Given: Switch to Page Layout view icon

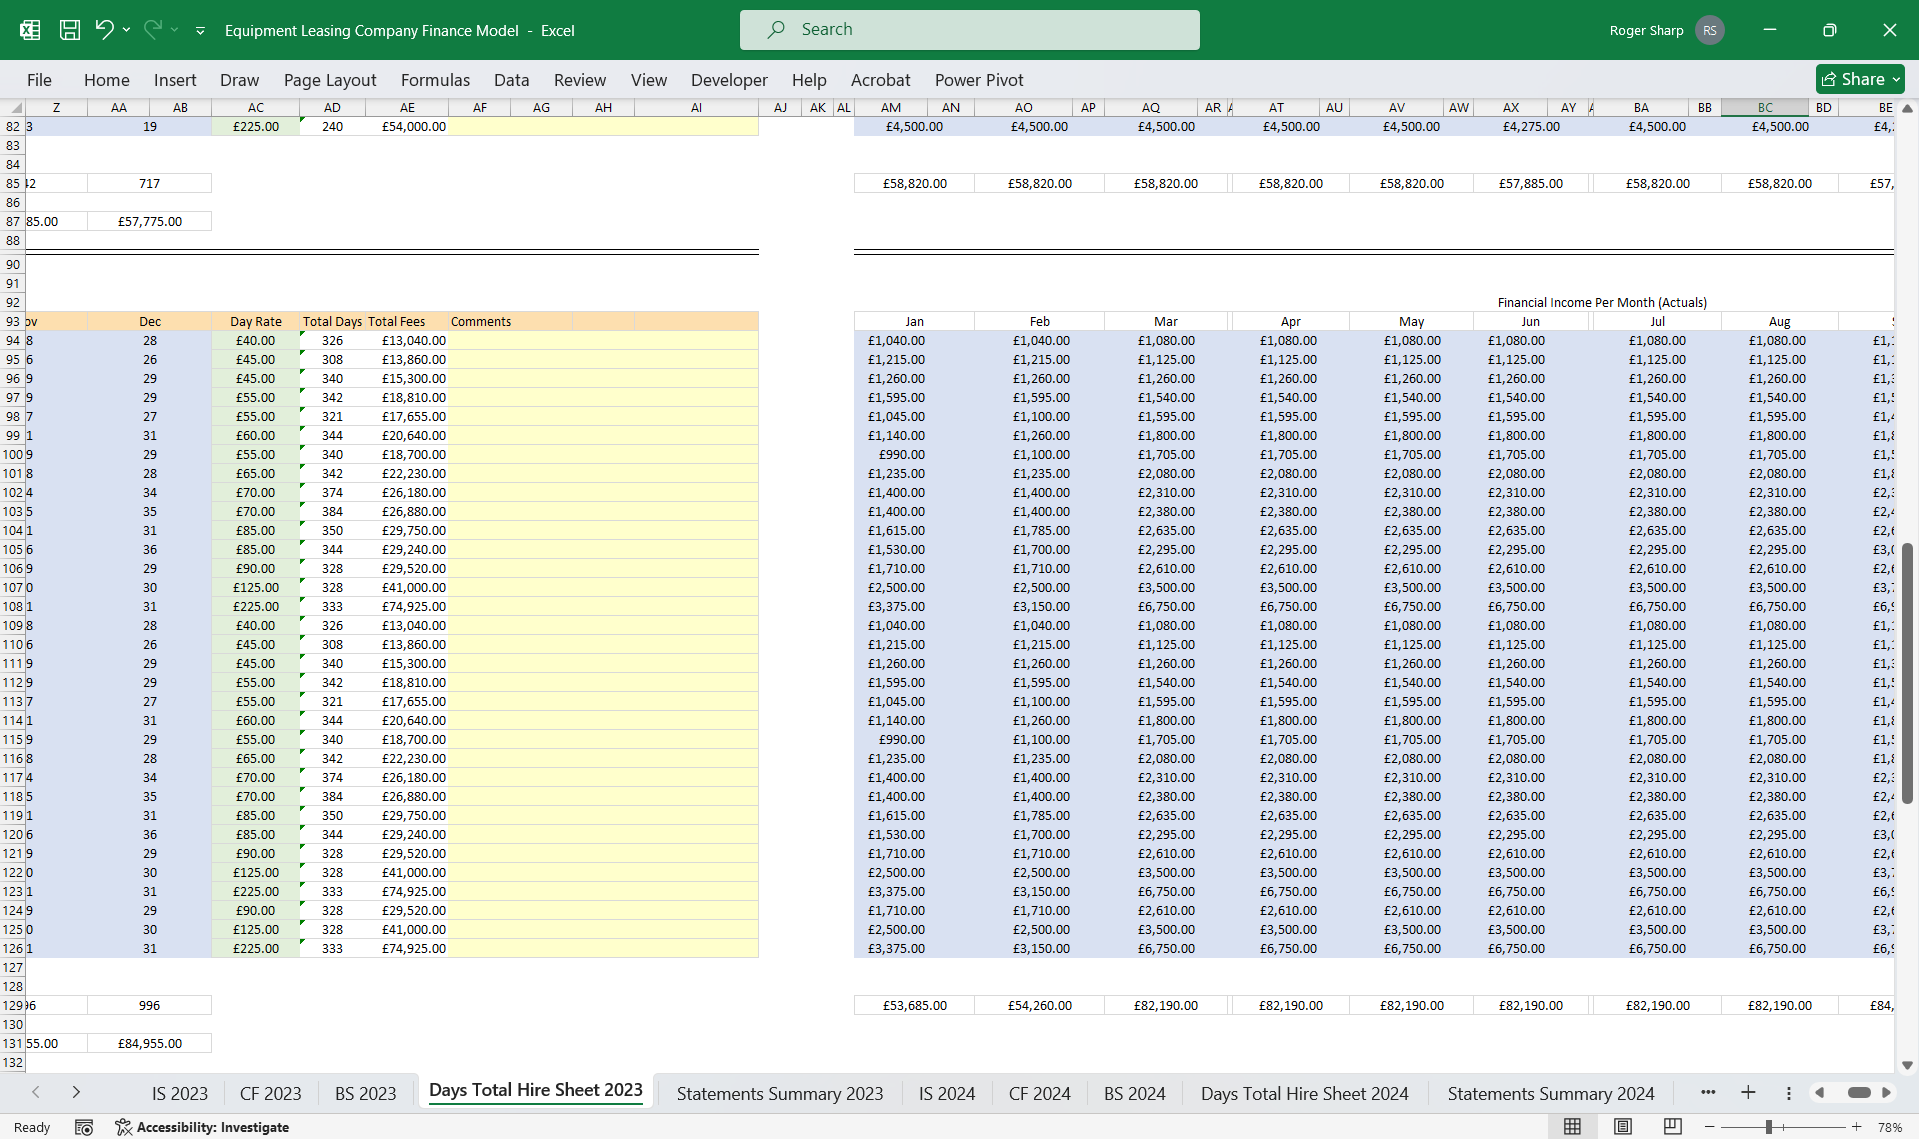Looking at the screenshot, I should pyautogui.click(x=1622, y=1127).
